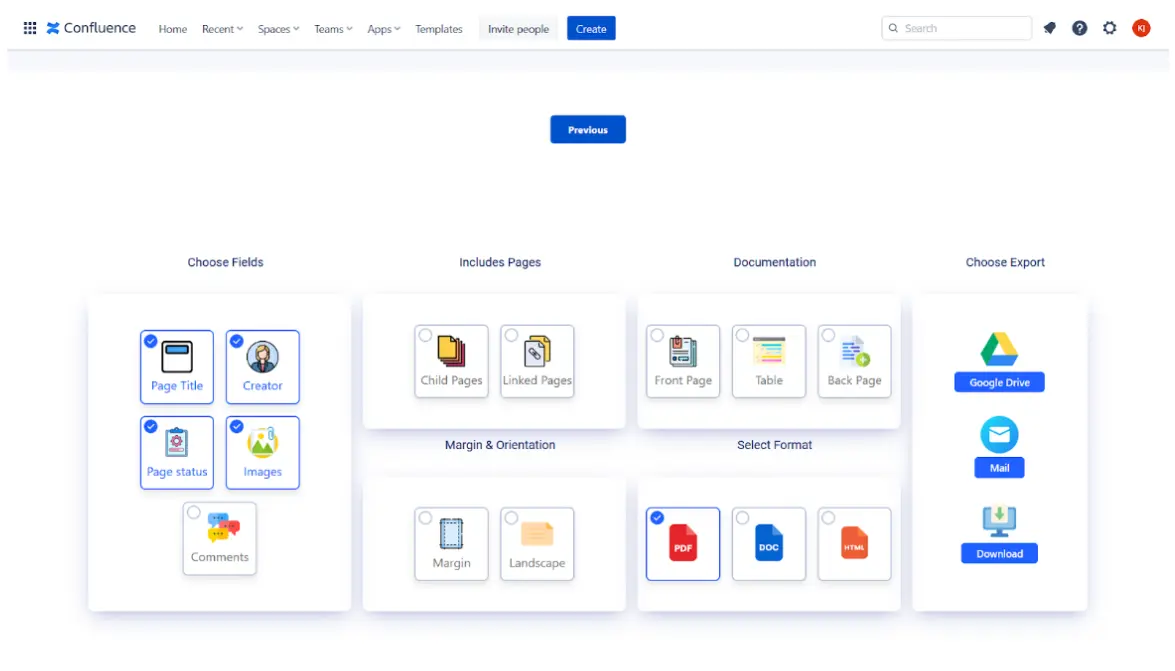This screenshot has width=1175, height=671.
Task: Open Templates in the navigation bar
Action: click(439, 29)
